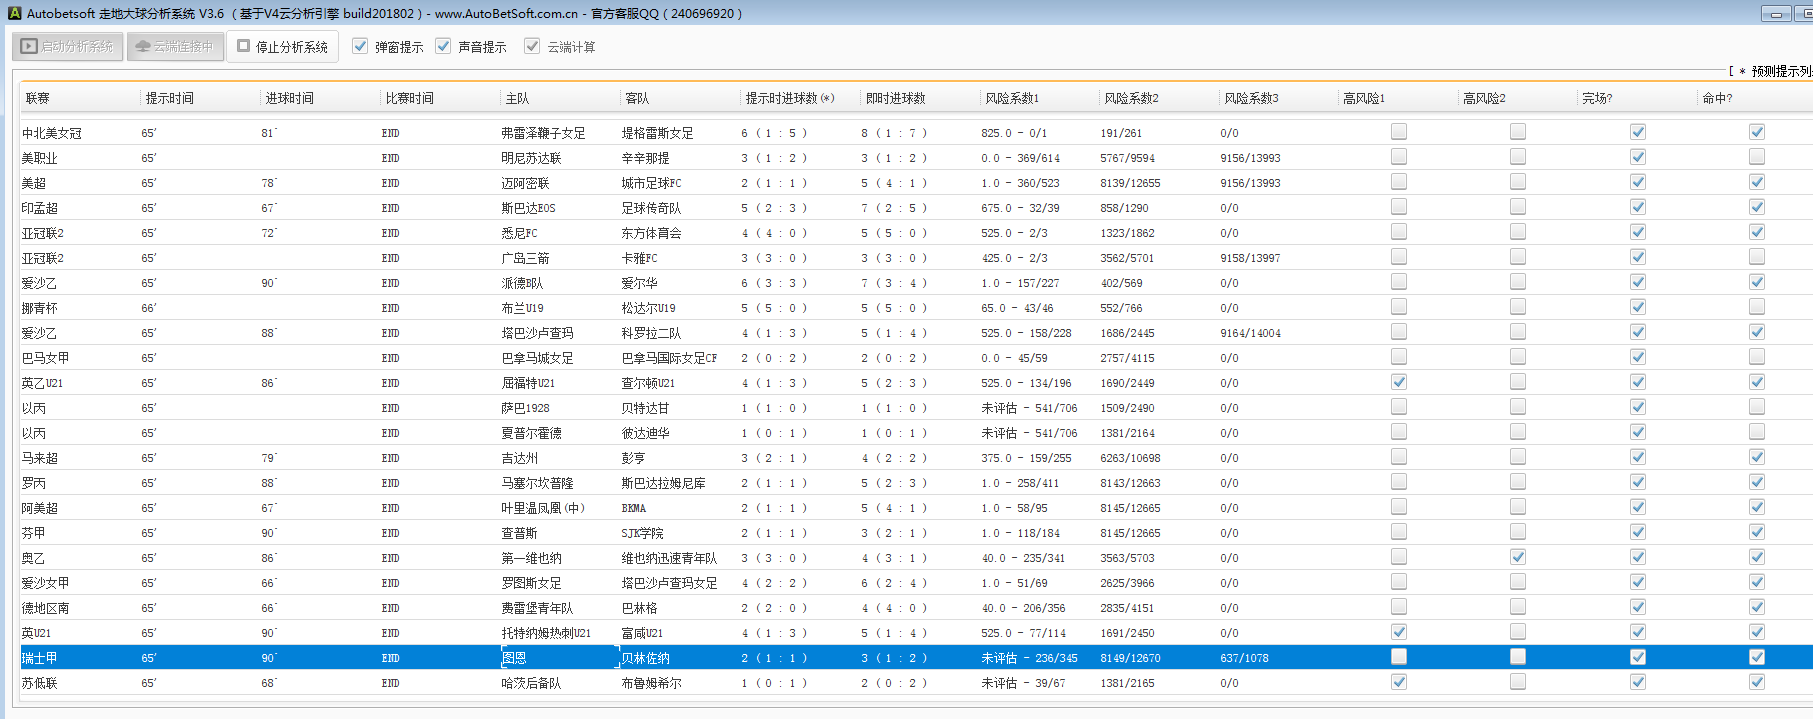Viewport: 1813px width, 719px height.
Task: Click the Autobetsoft app icon in title bar
Action: coord(14,13)
